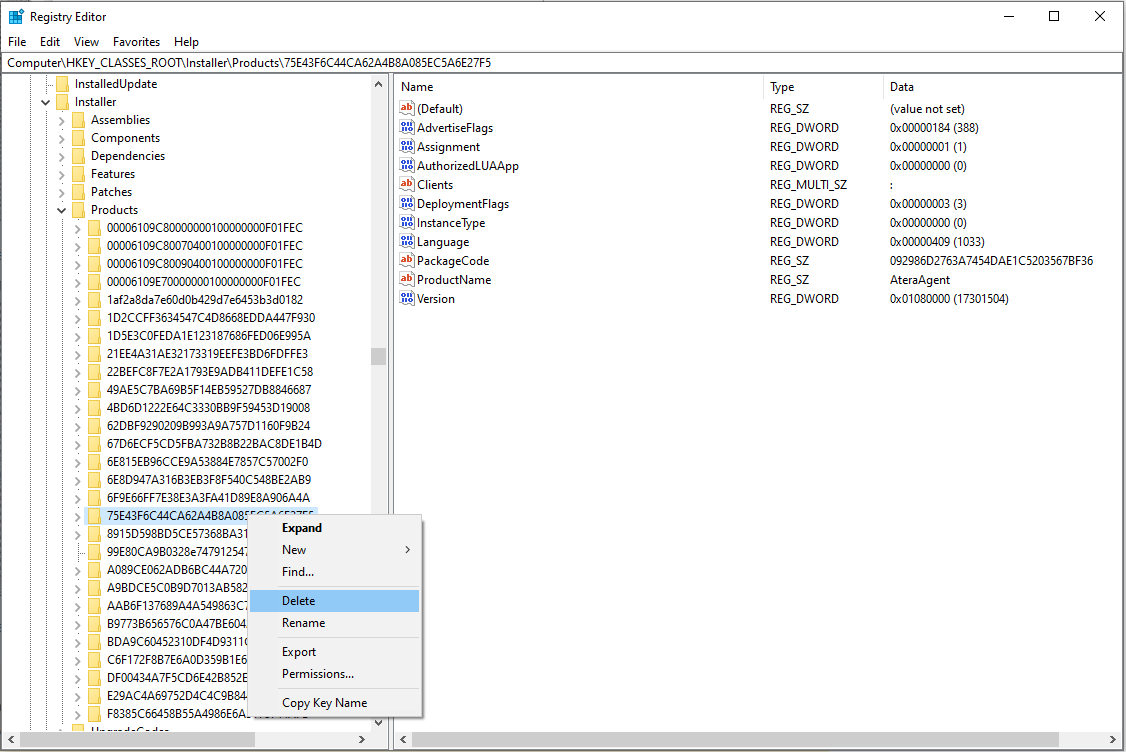Collapse the Installer tree node
The image size is (1126, 752).
pyautogui.click(x=45, y=101)
